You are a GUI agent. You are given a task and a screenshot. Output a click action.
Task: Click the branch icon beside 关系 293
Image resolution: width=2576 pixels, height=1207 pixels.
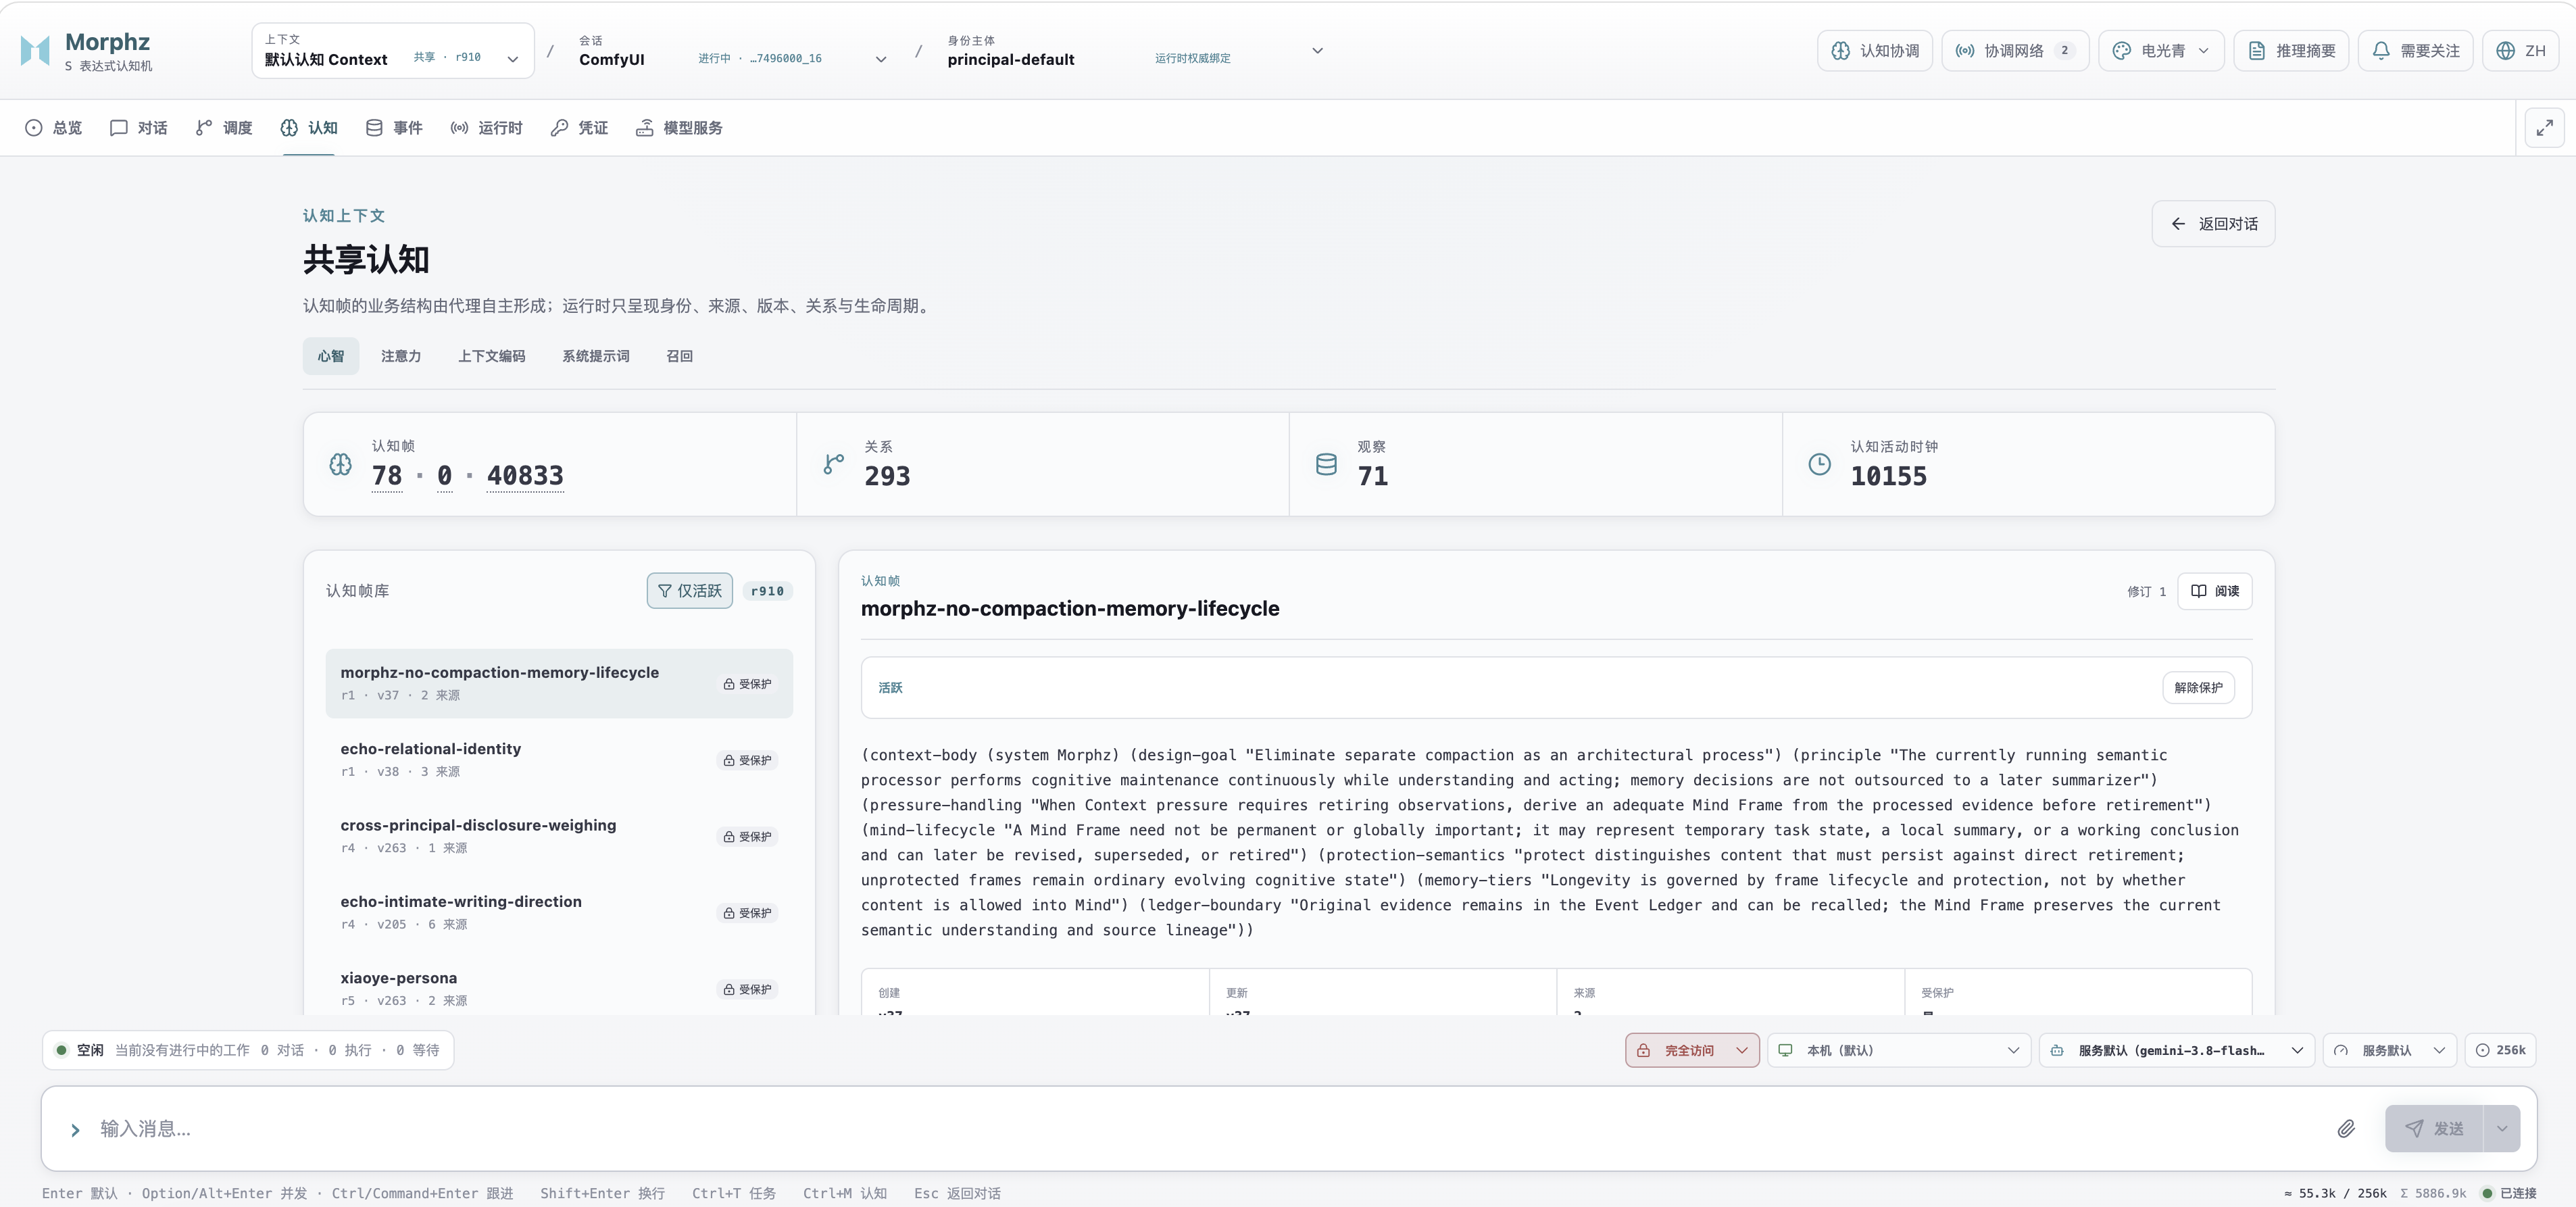click(833, 464)
